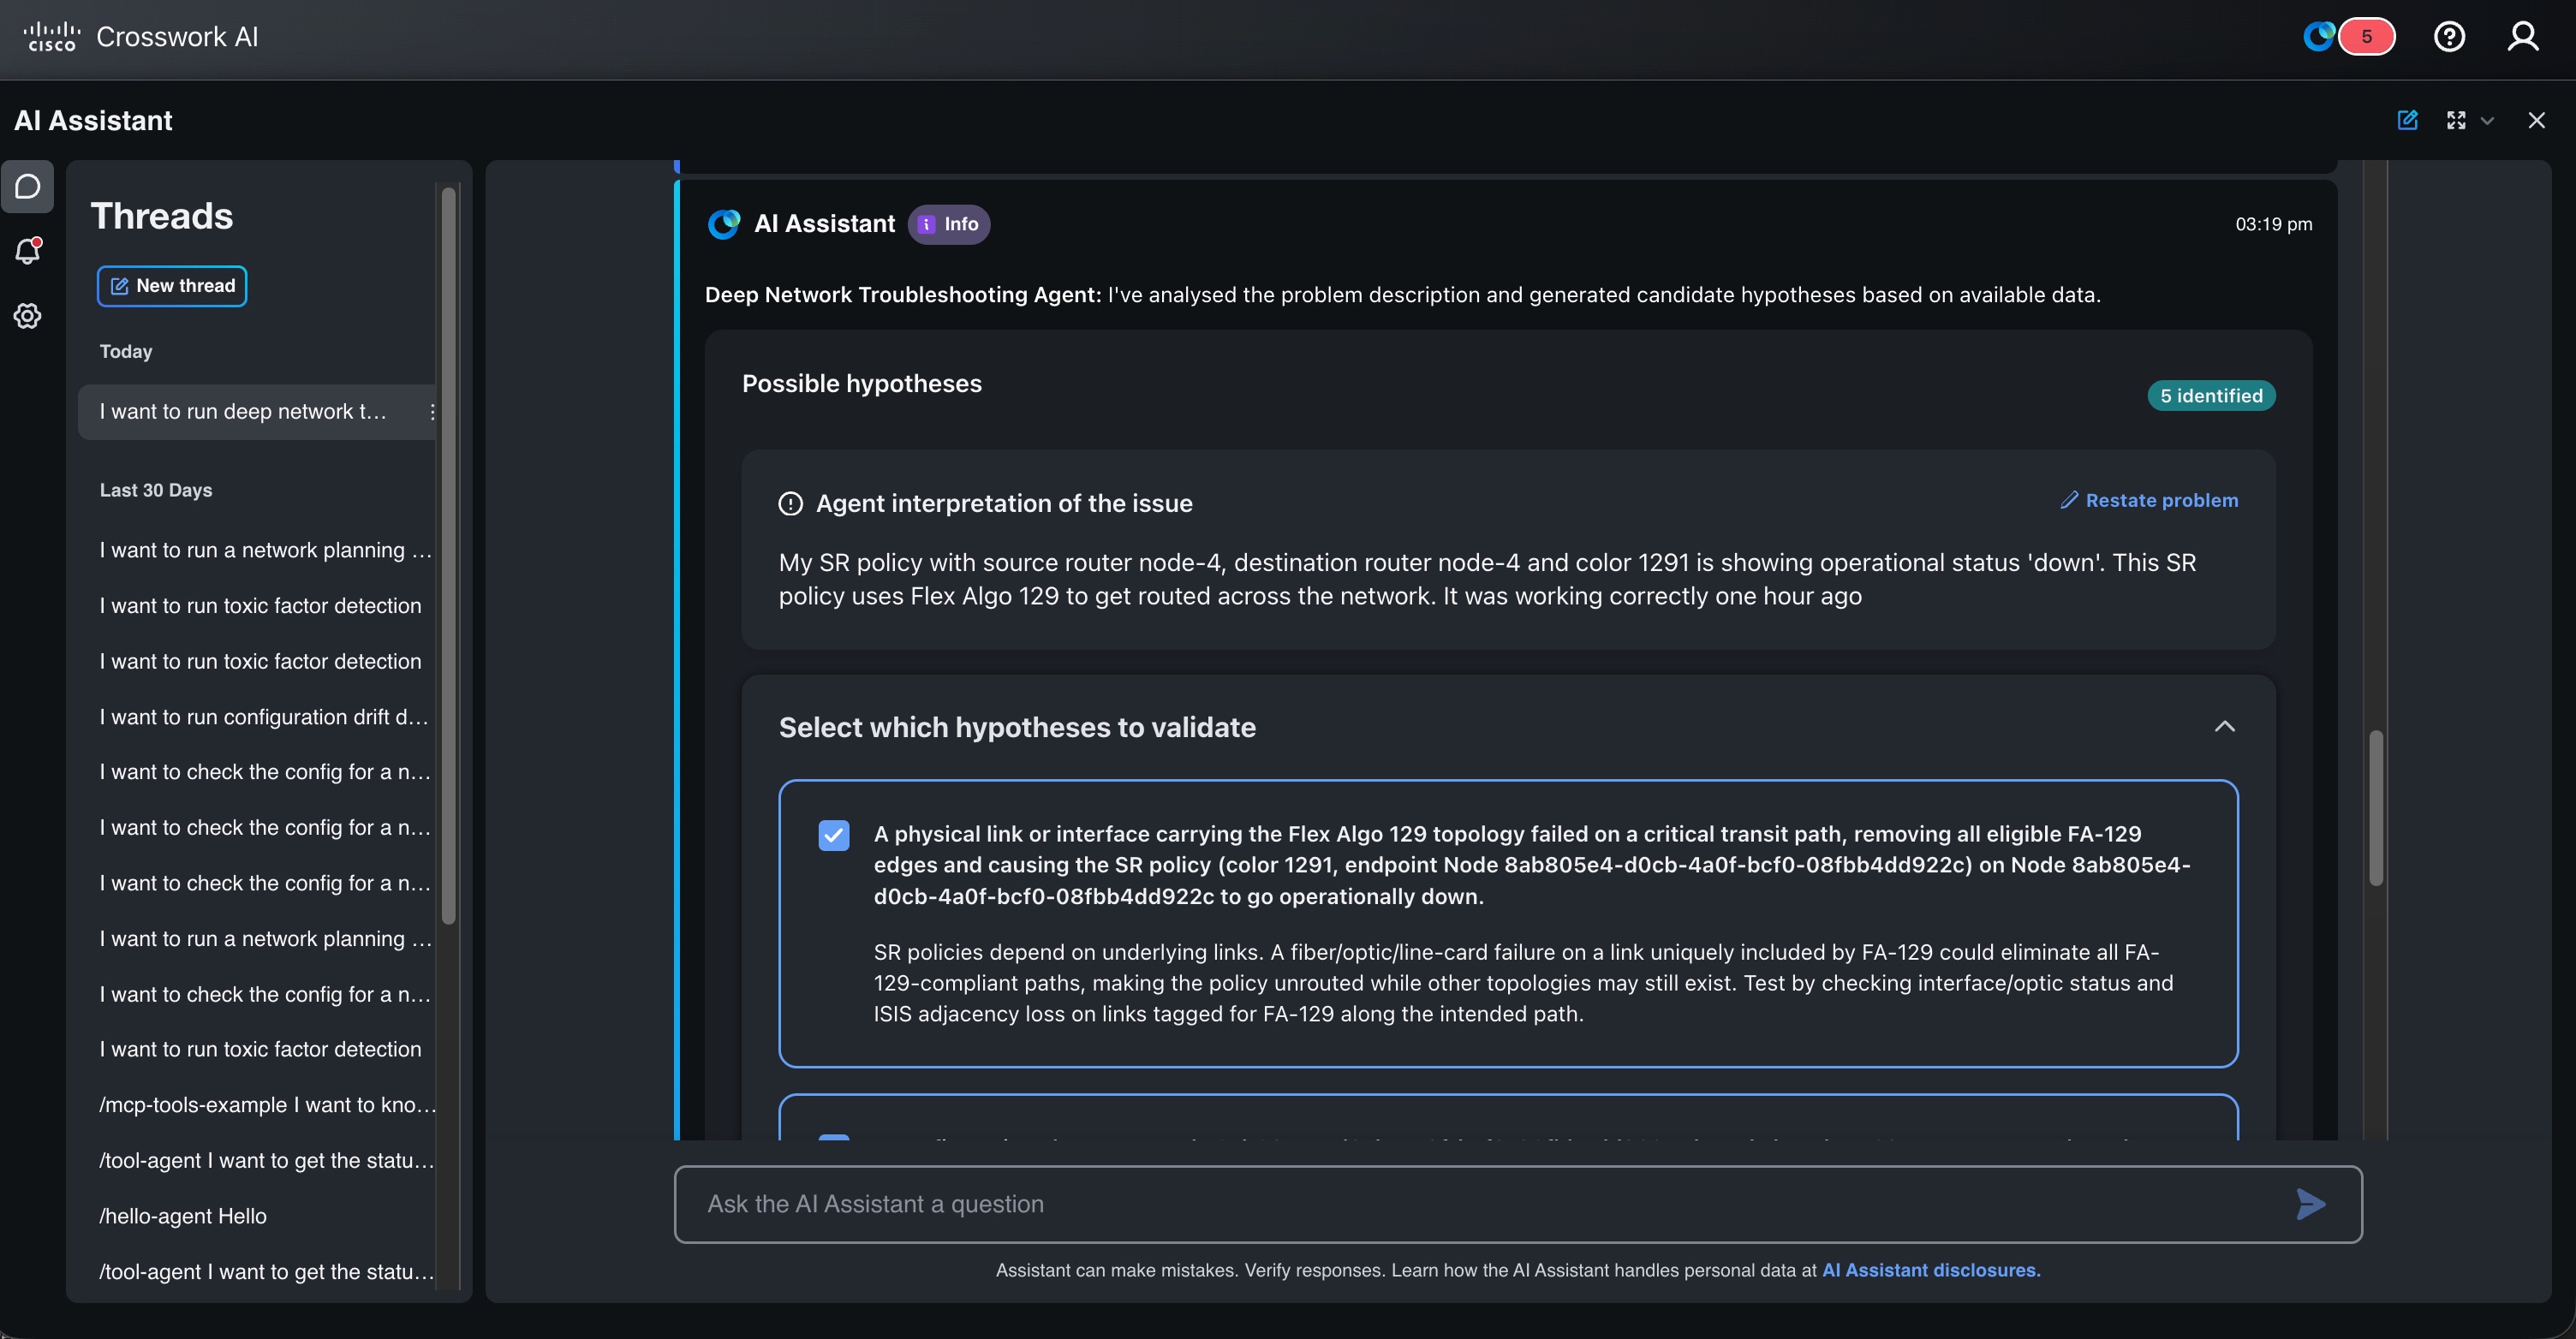This screenshot has height=1339, width=2576.
Task: Click the Info badge beside AI Assistant
Action: [949, 224]
